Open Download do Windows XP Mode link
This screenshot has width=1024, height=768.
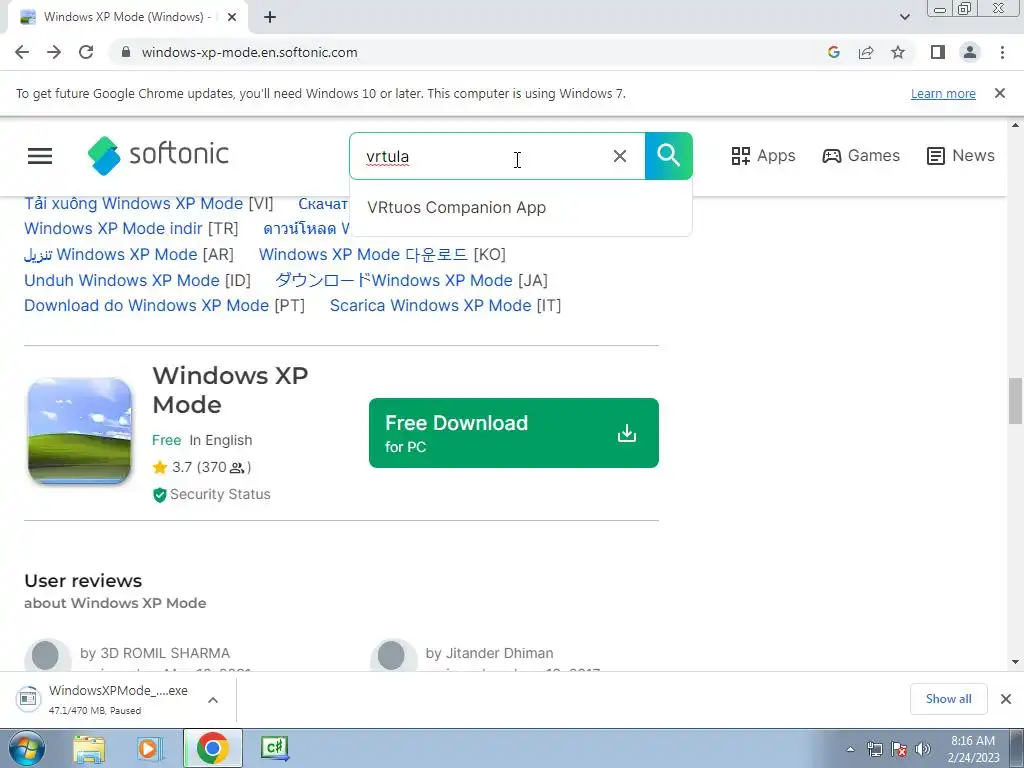(x=146, y=306)
